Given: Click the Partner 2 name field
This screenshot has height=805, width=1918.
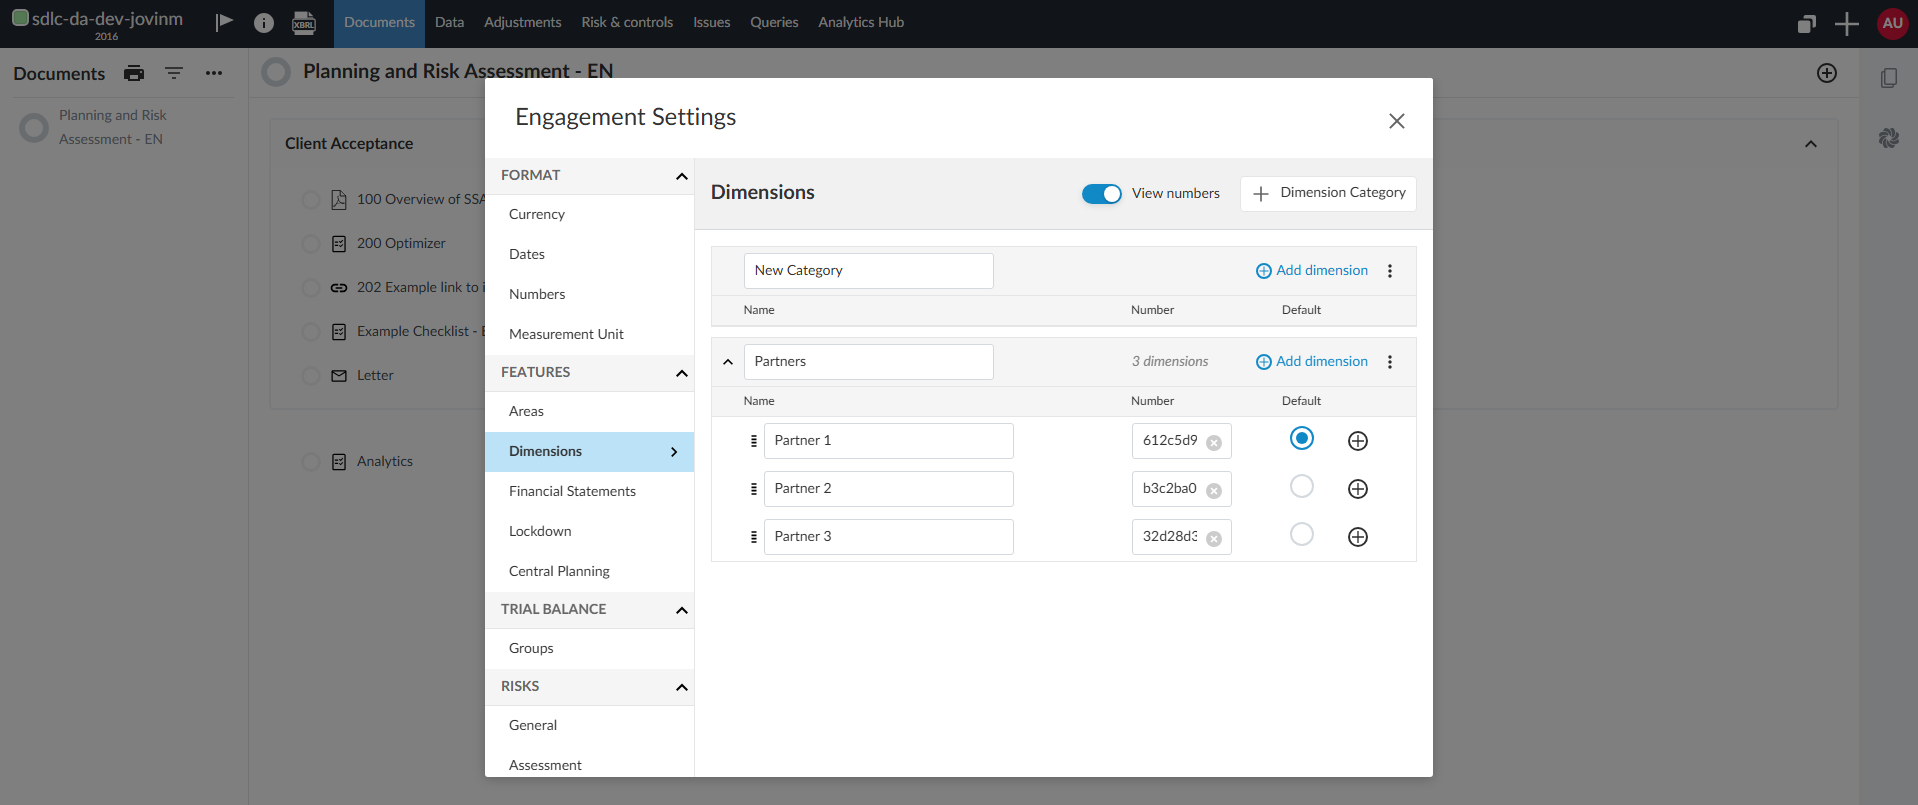Looking at the screenshot, I should click(888, 489).
